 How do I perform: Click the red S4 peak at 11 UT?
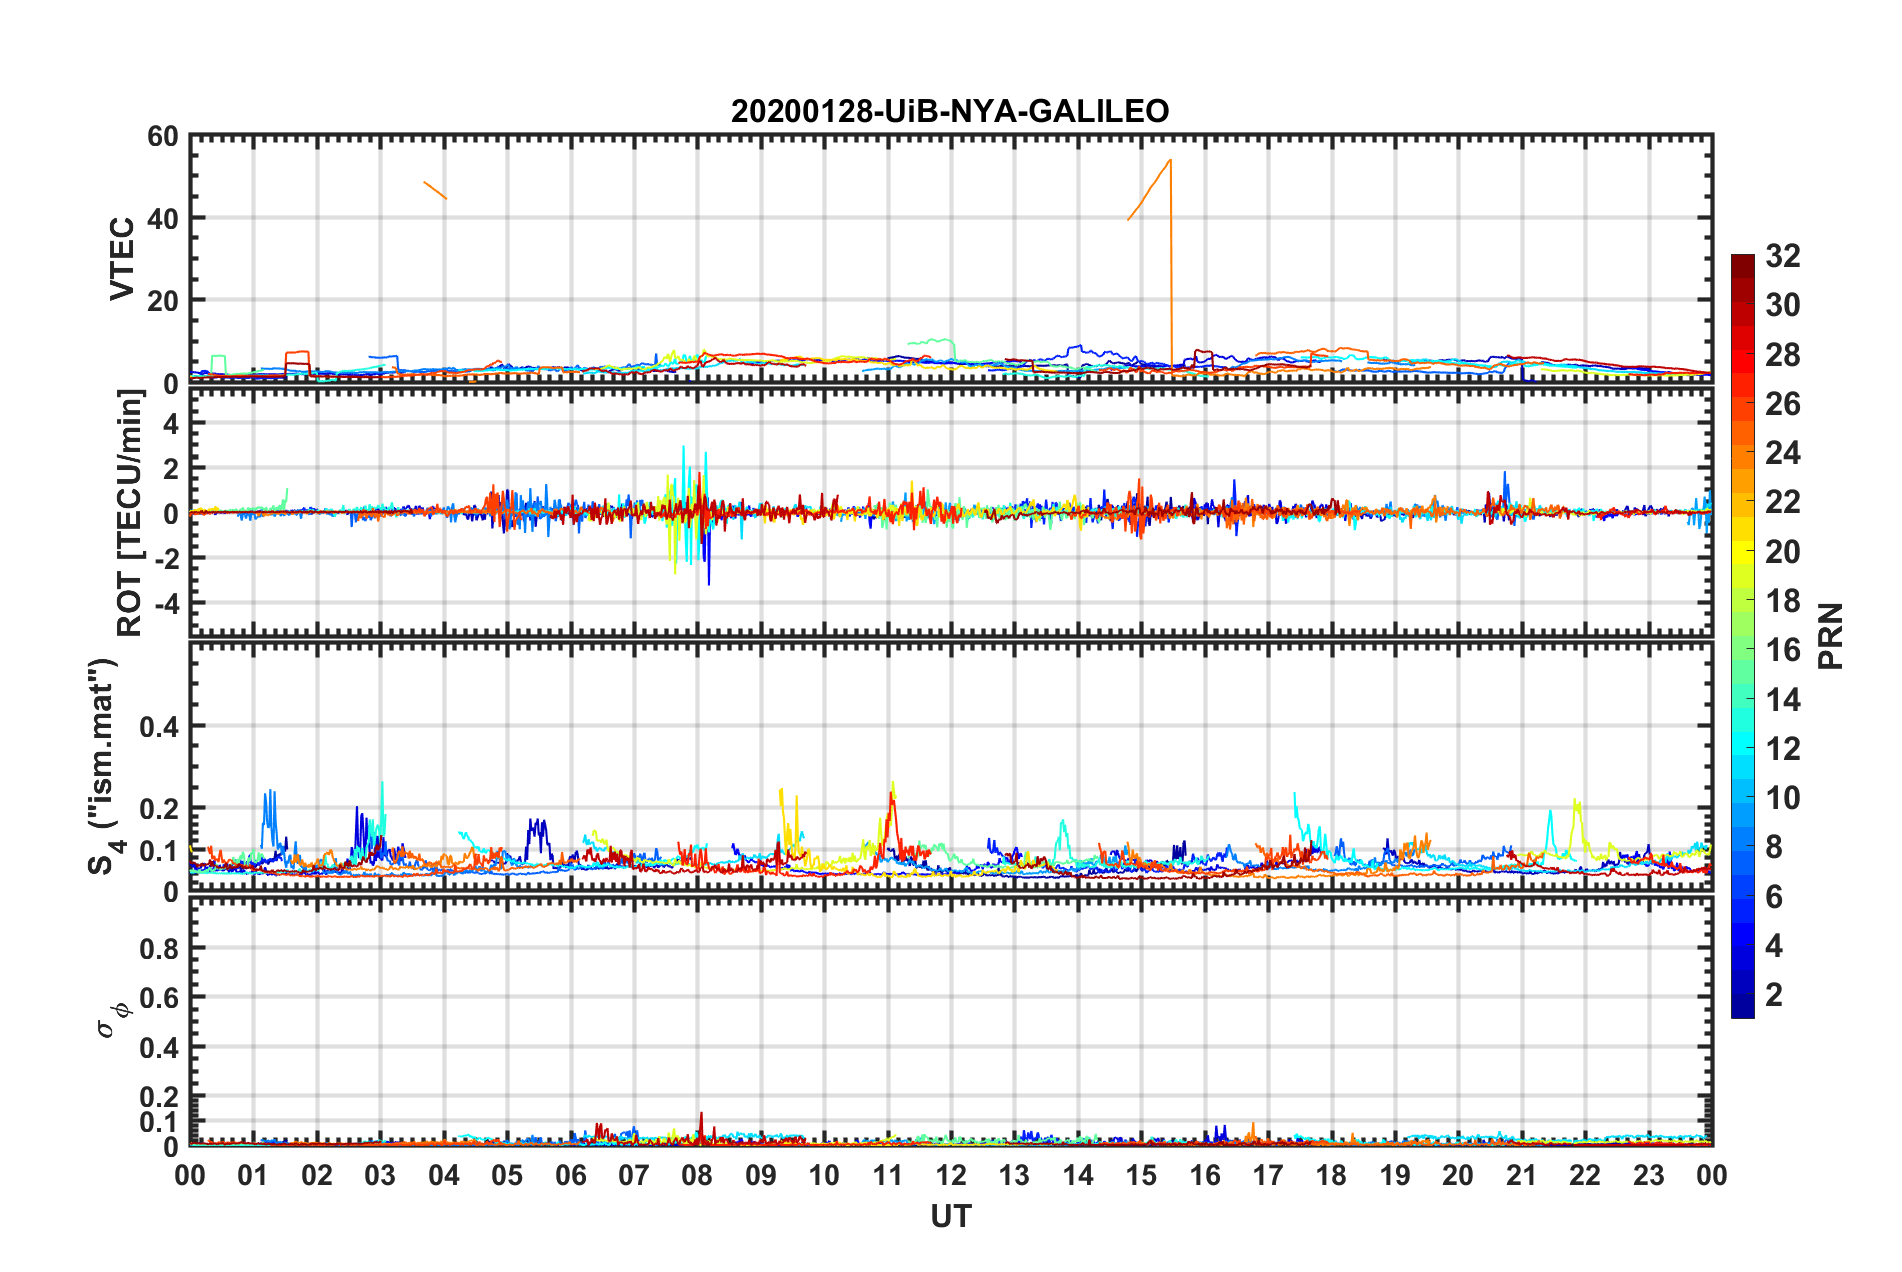coord(892,795)
